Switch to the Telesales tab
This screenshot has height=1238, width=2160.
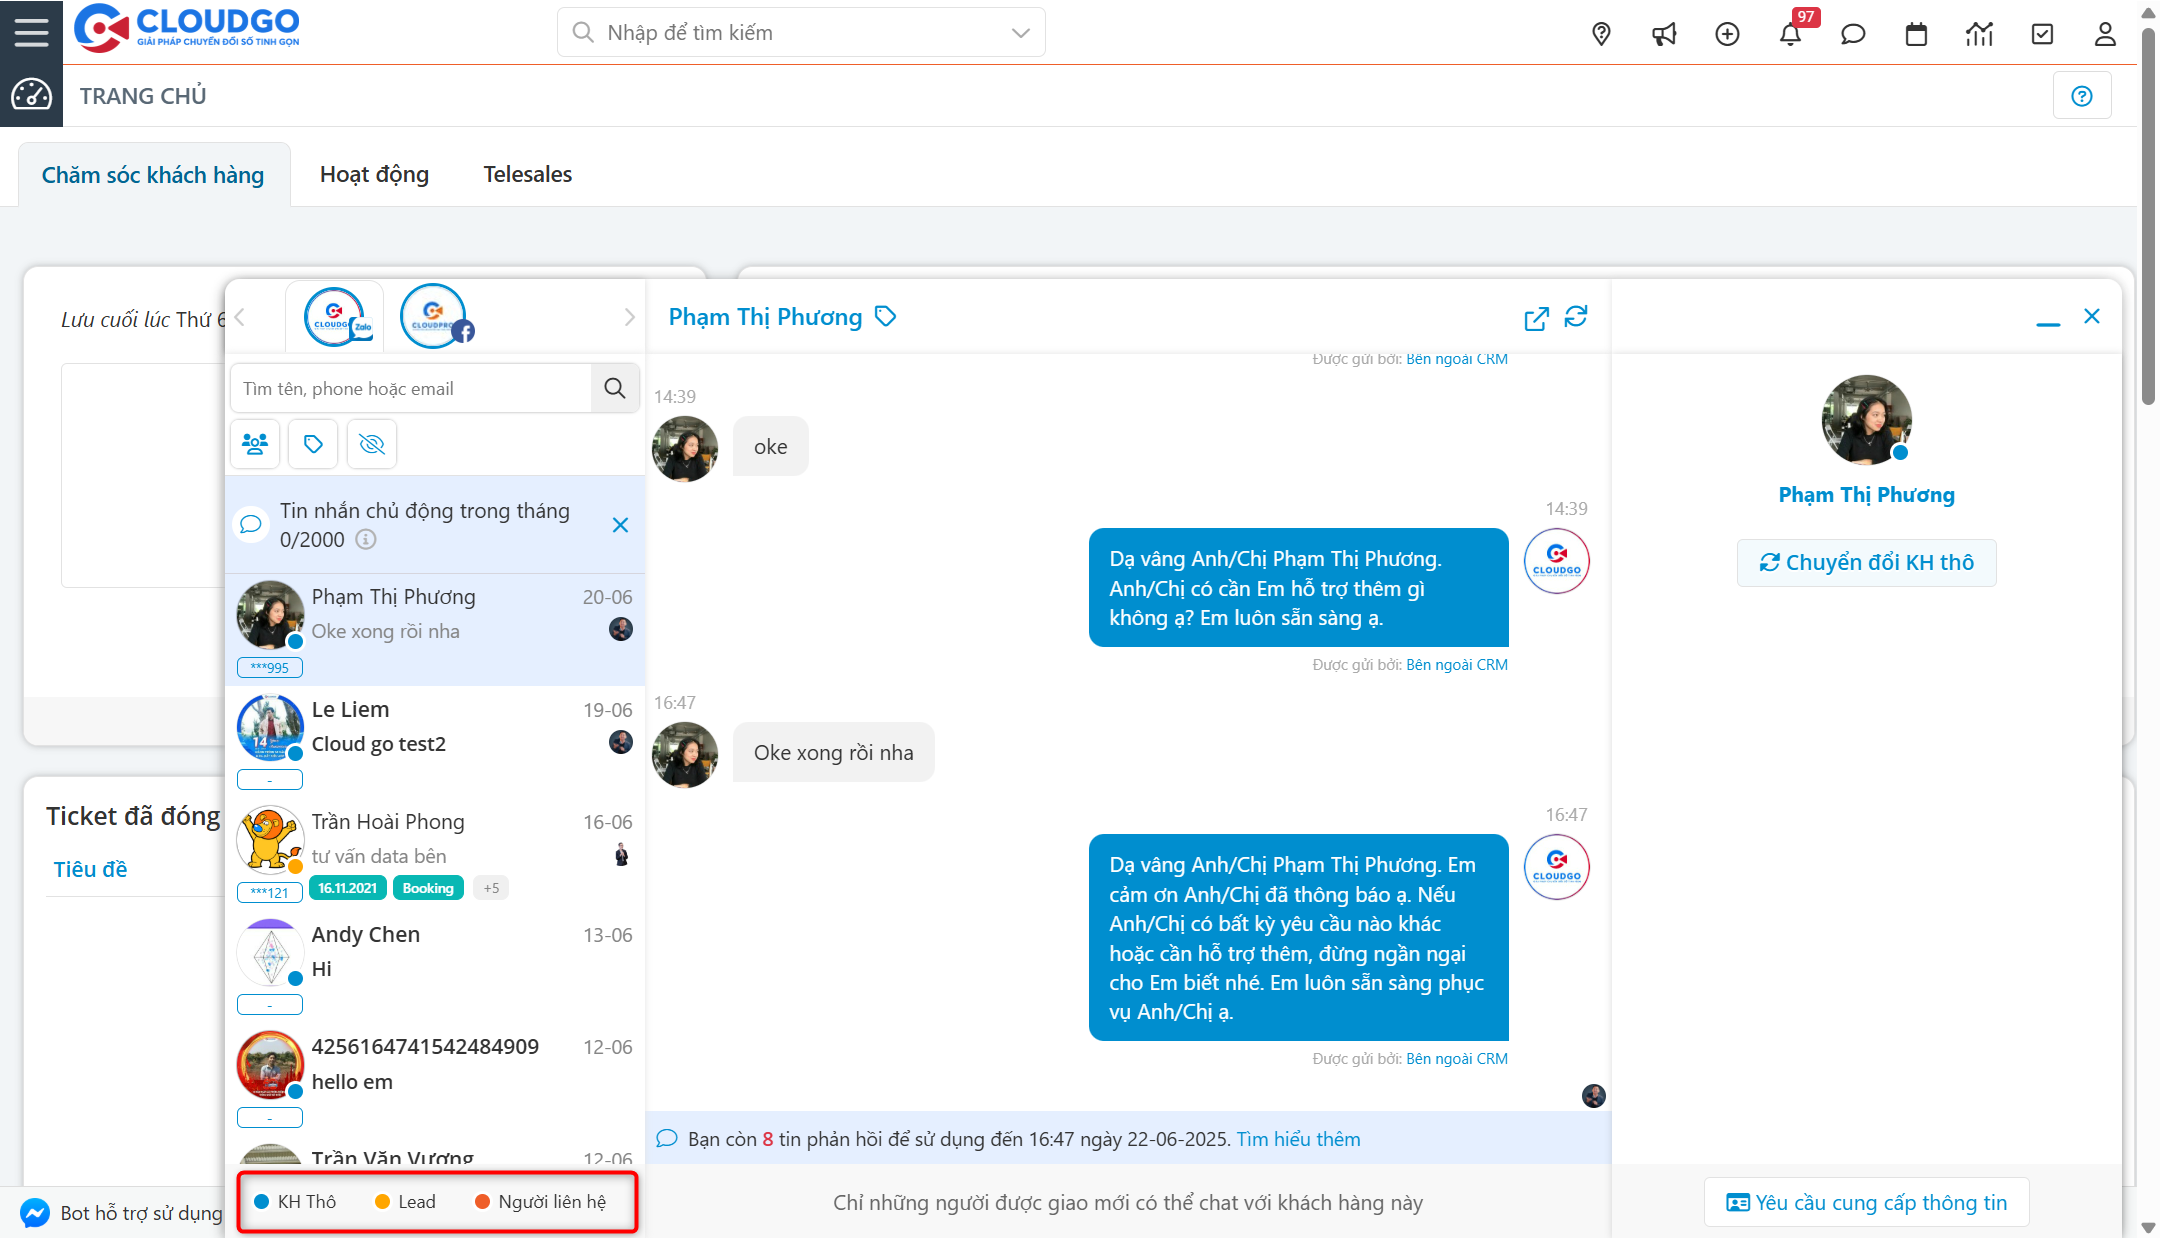pos(527,173)
